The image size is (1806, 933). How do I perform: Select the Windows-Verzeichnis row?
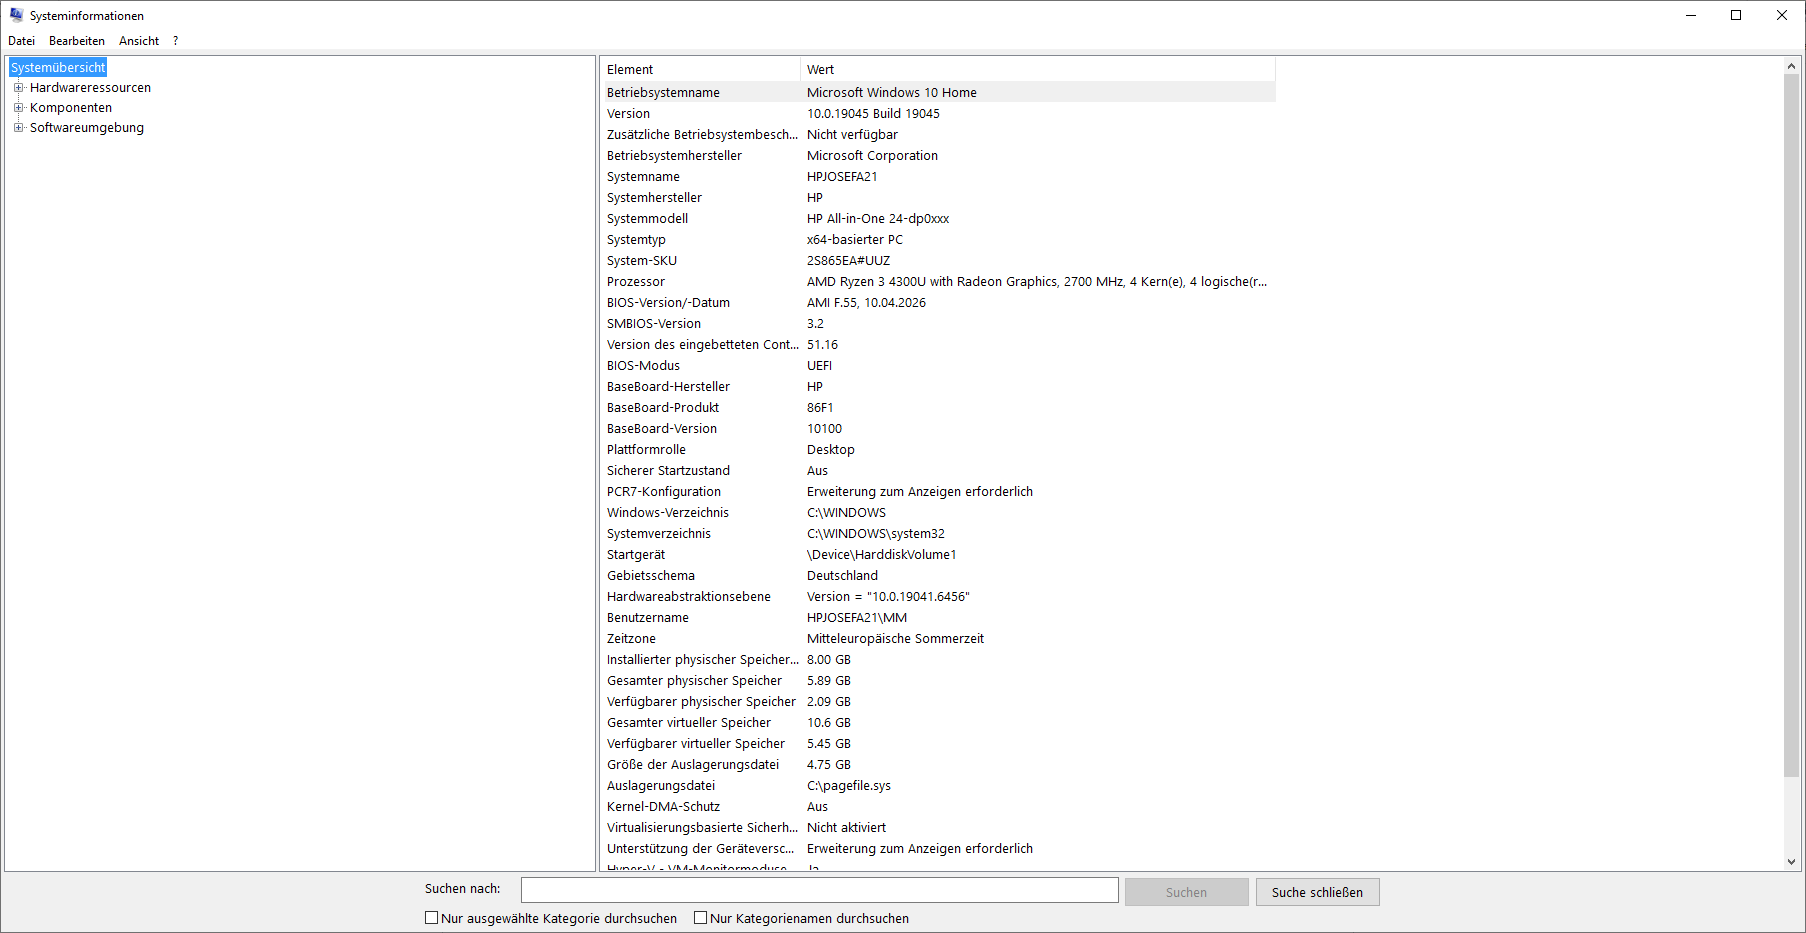click(x=938, y=512)
